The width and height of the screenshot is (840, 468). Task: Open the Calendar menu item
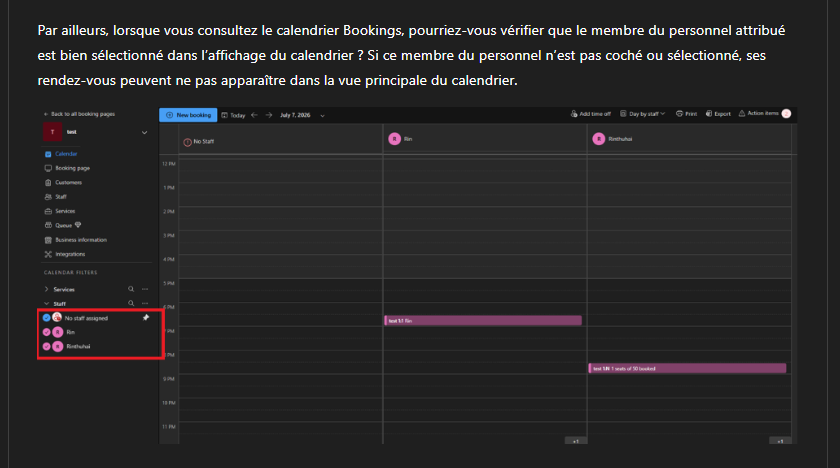point(66,154)
